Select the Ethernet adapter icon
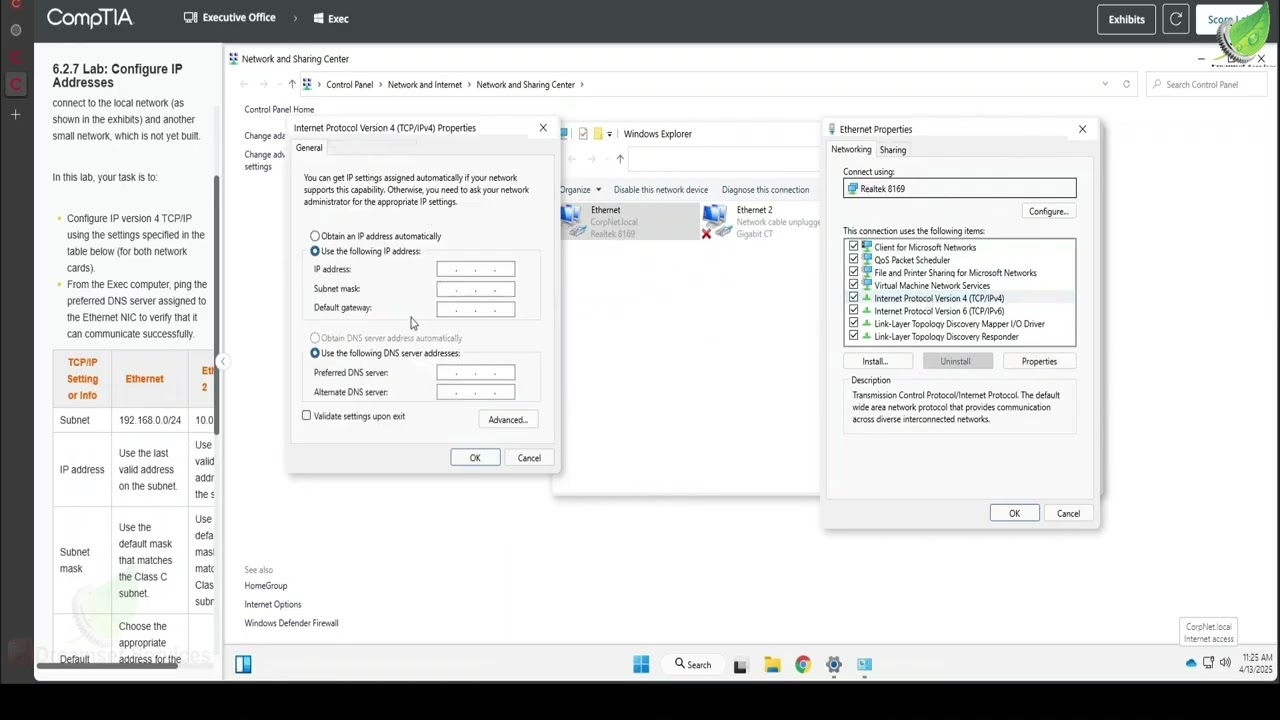This screenshot has height=720, width=1280. pyautogui.click(x=572, y=221)
